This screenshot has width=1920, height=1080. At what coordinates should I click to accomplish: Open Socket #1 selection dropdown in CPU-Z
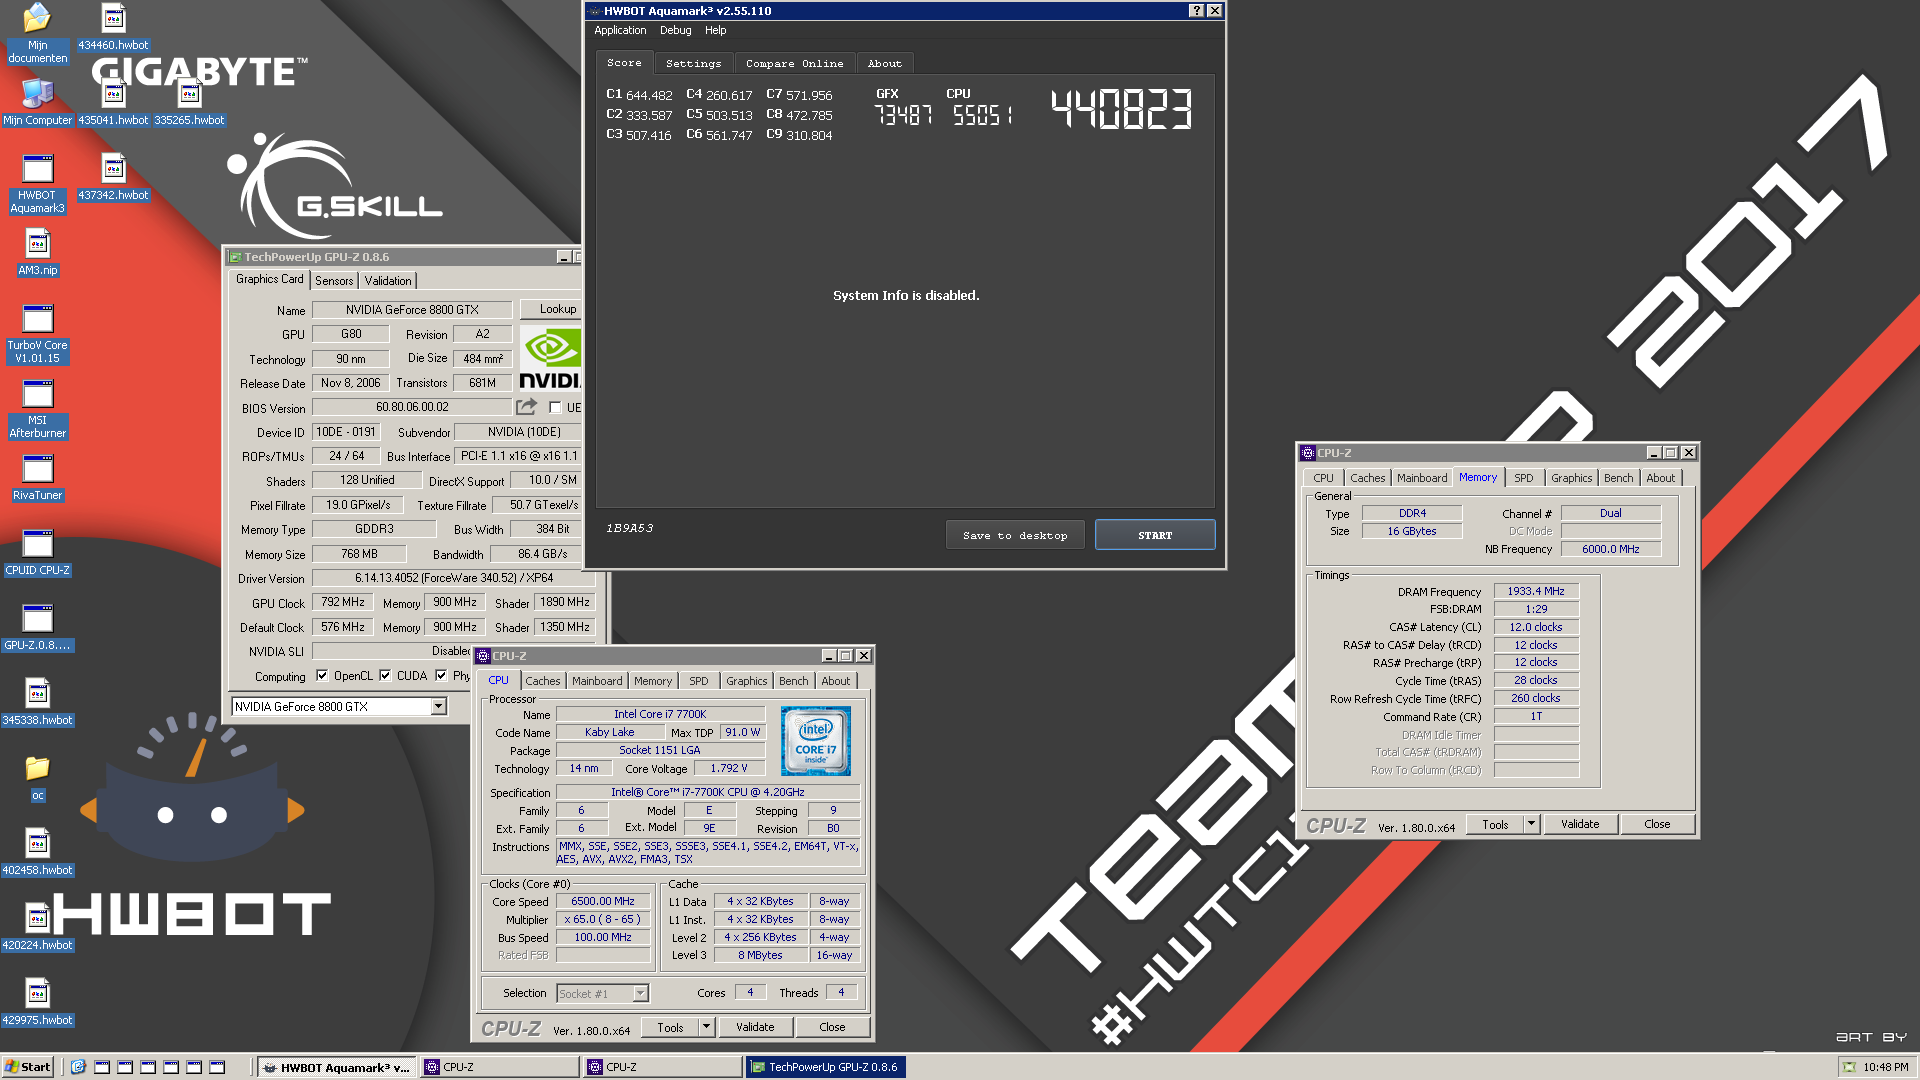(x=641, y=993)
